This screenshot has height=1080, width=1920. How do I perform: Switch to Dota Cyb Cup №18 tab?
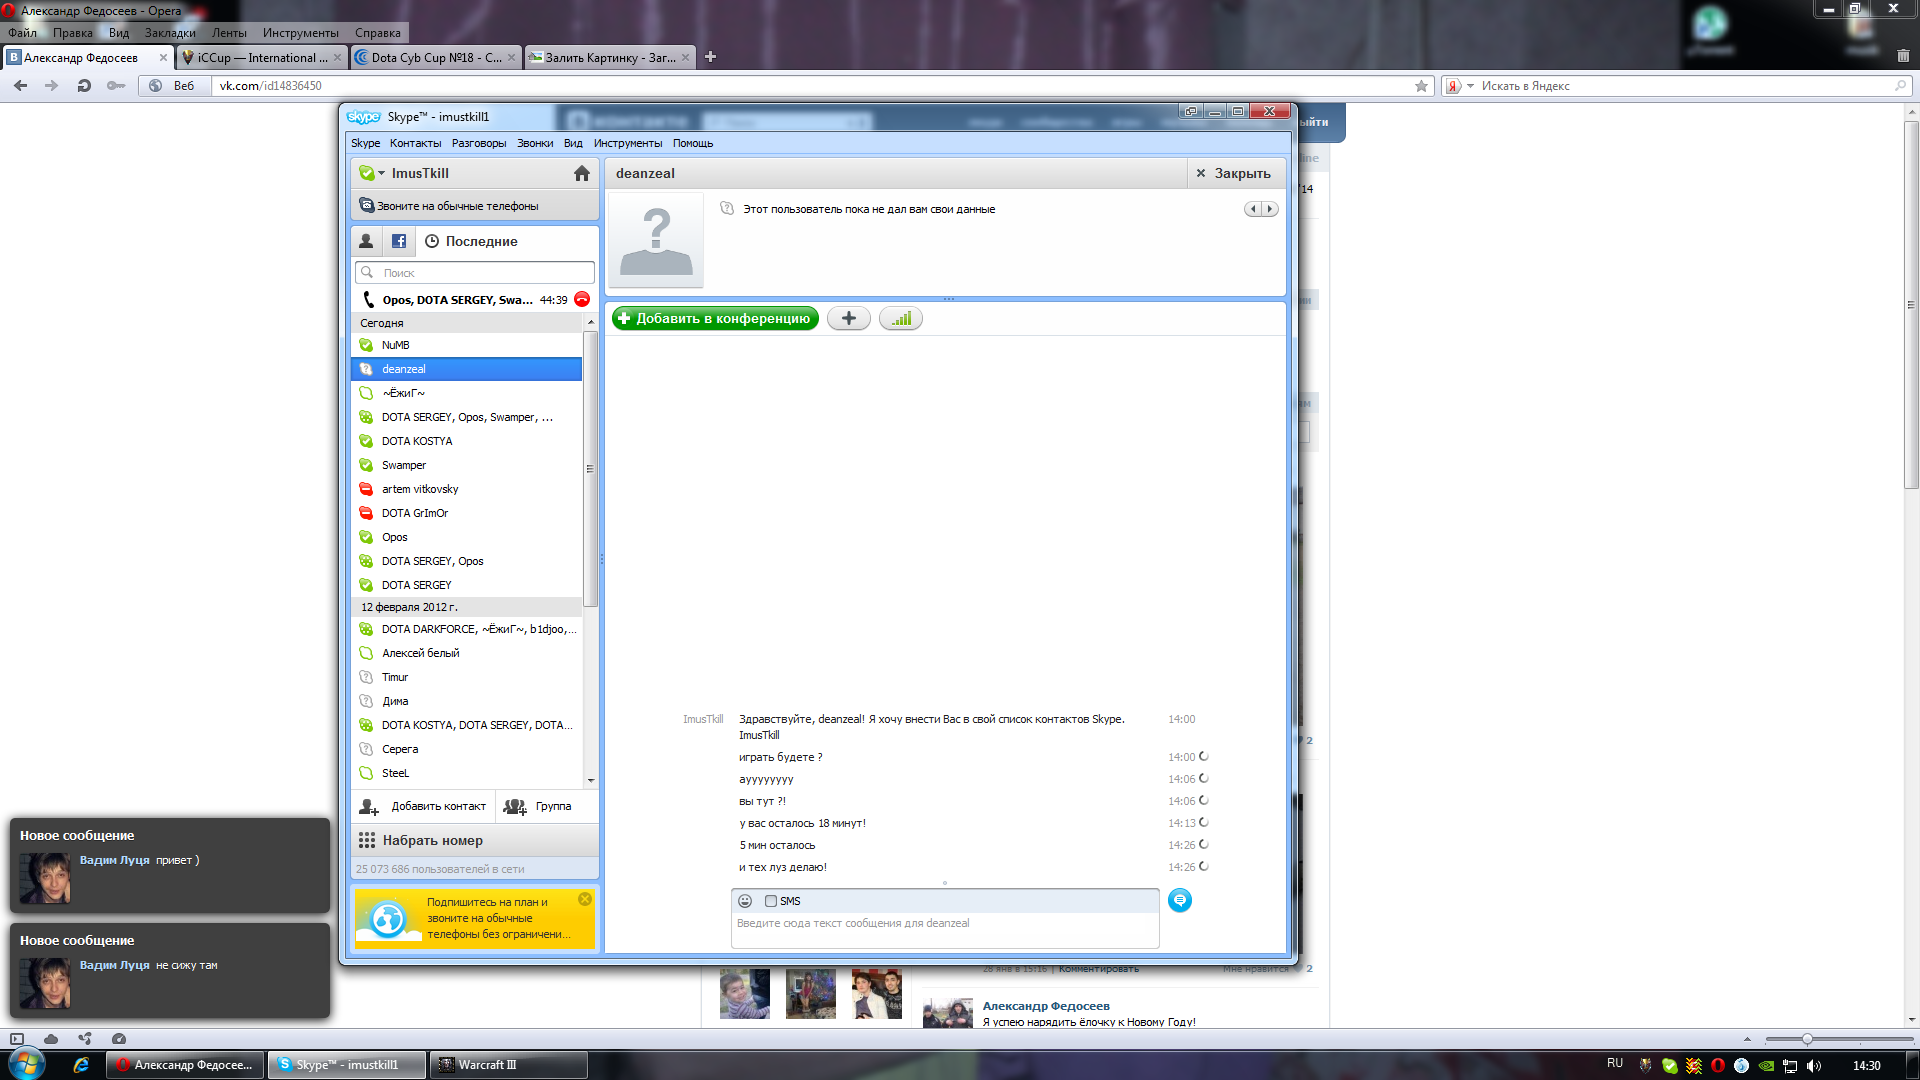pos(436,58)
